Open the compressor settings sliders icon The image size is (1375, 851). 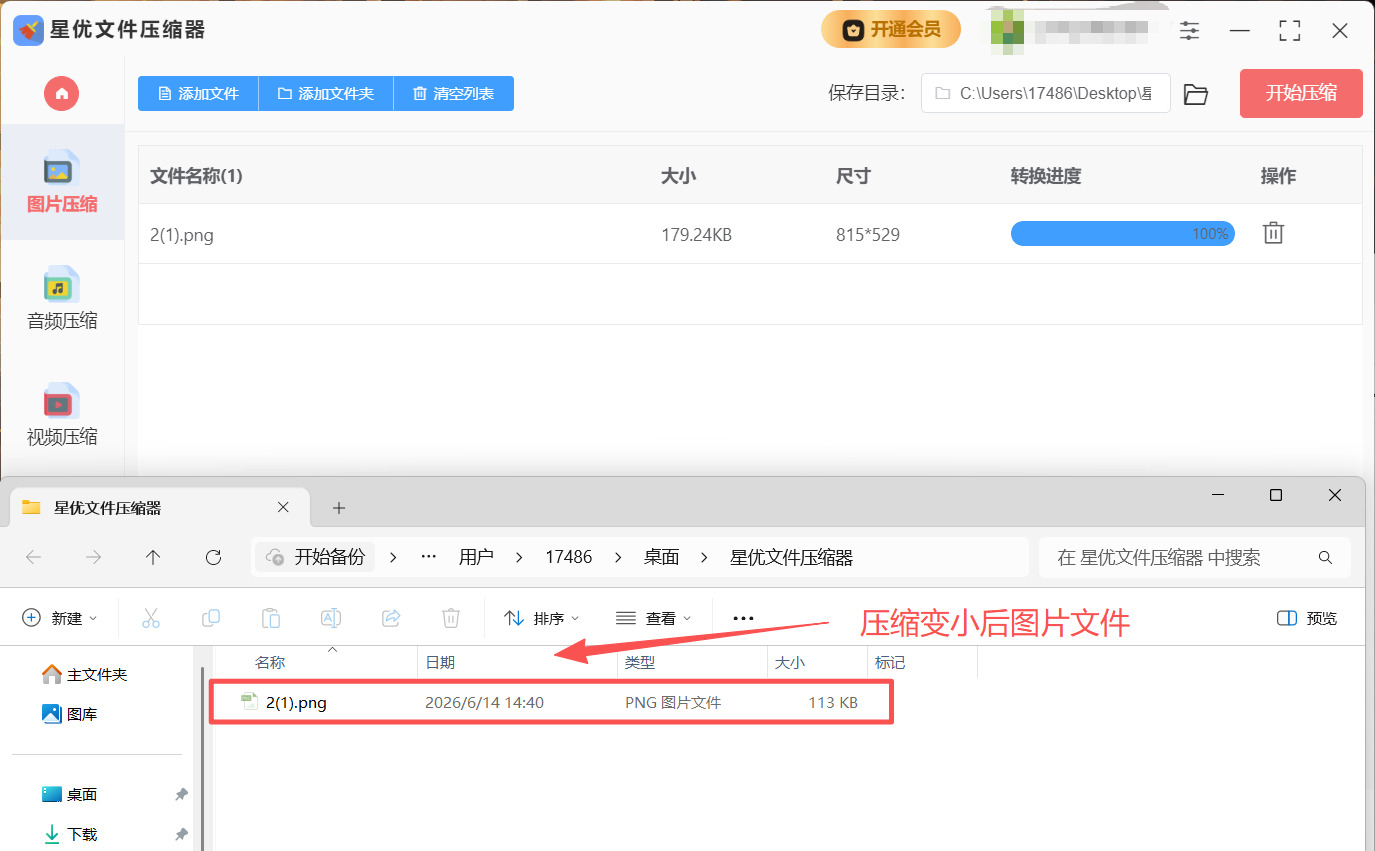pos(1189,30)
